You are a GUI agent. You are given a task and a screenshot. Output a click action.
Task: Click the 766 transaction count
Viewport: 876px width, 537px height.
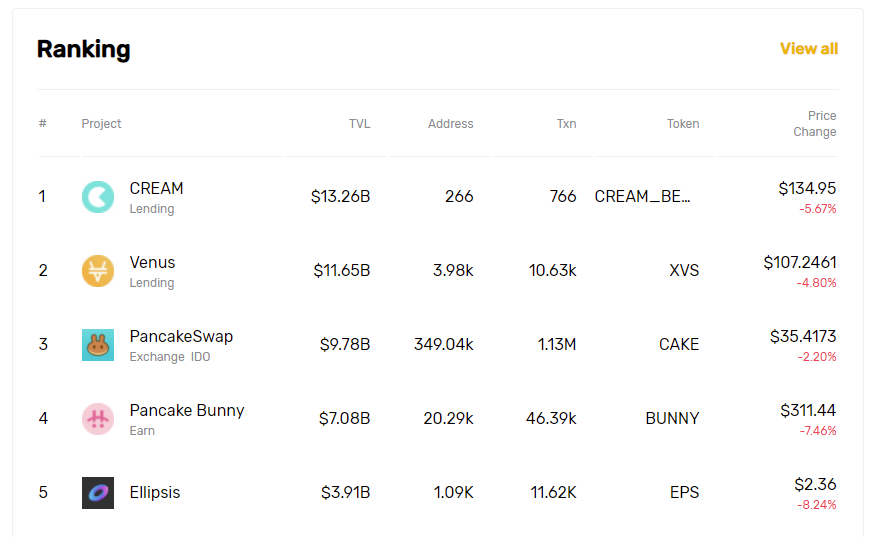click(x=563, y=196)
